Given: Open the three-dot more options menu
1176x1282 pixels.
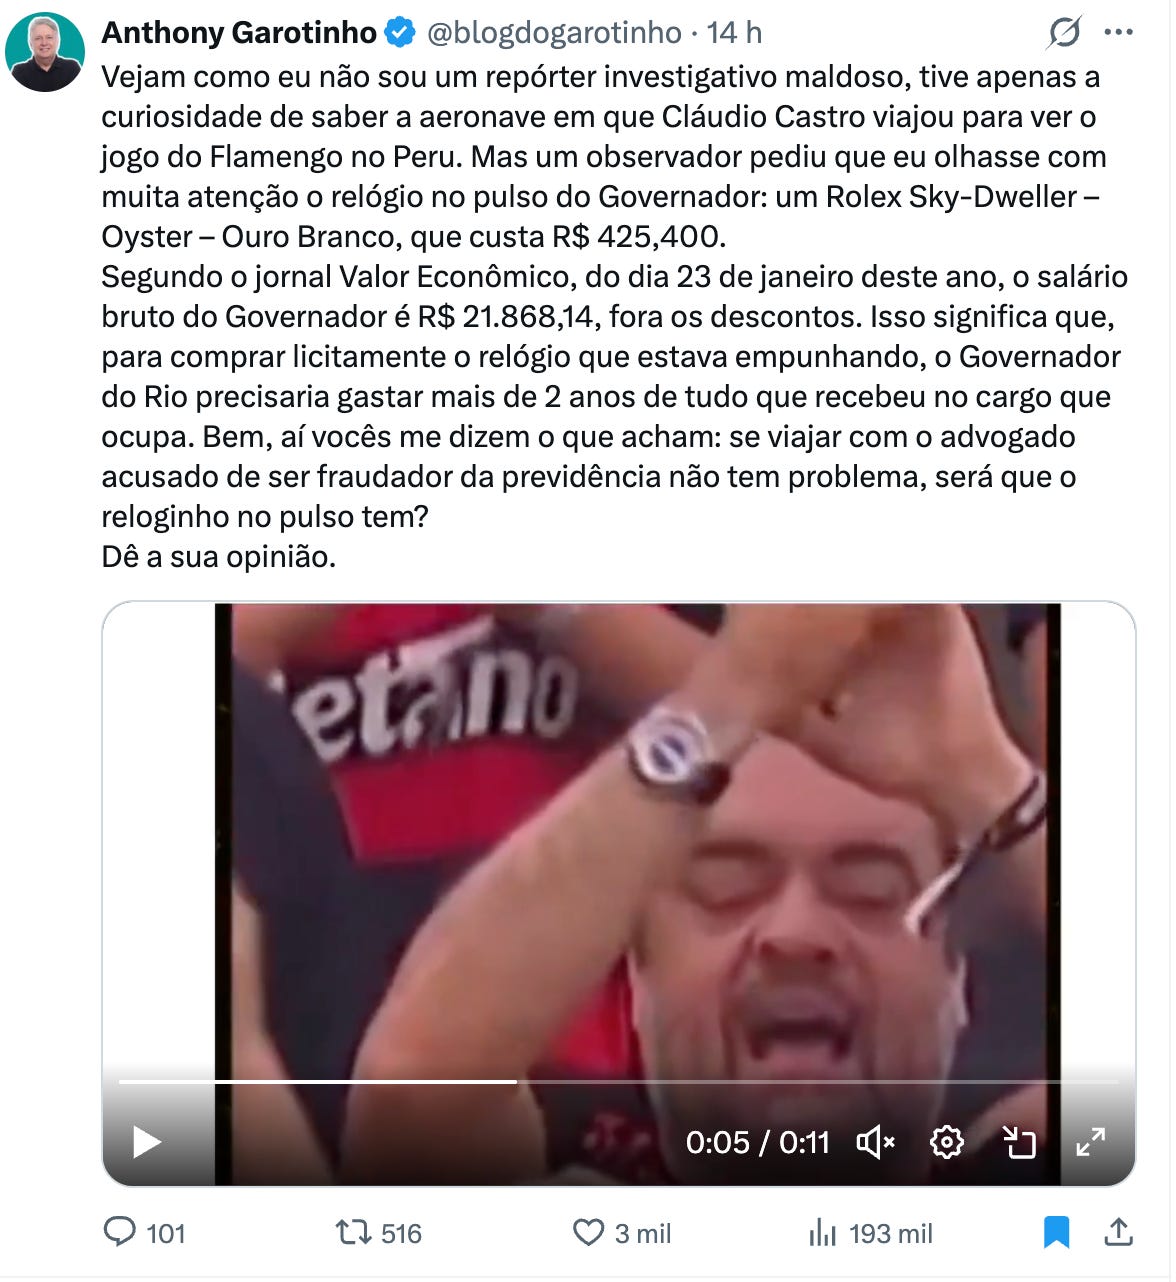Looking at the screenshot, I should [1118, 33].
